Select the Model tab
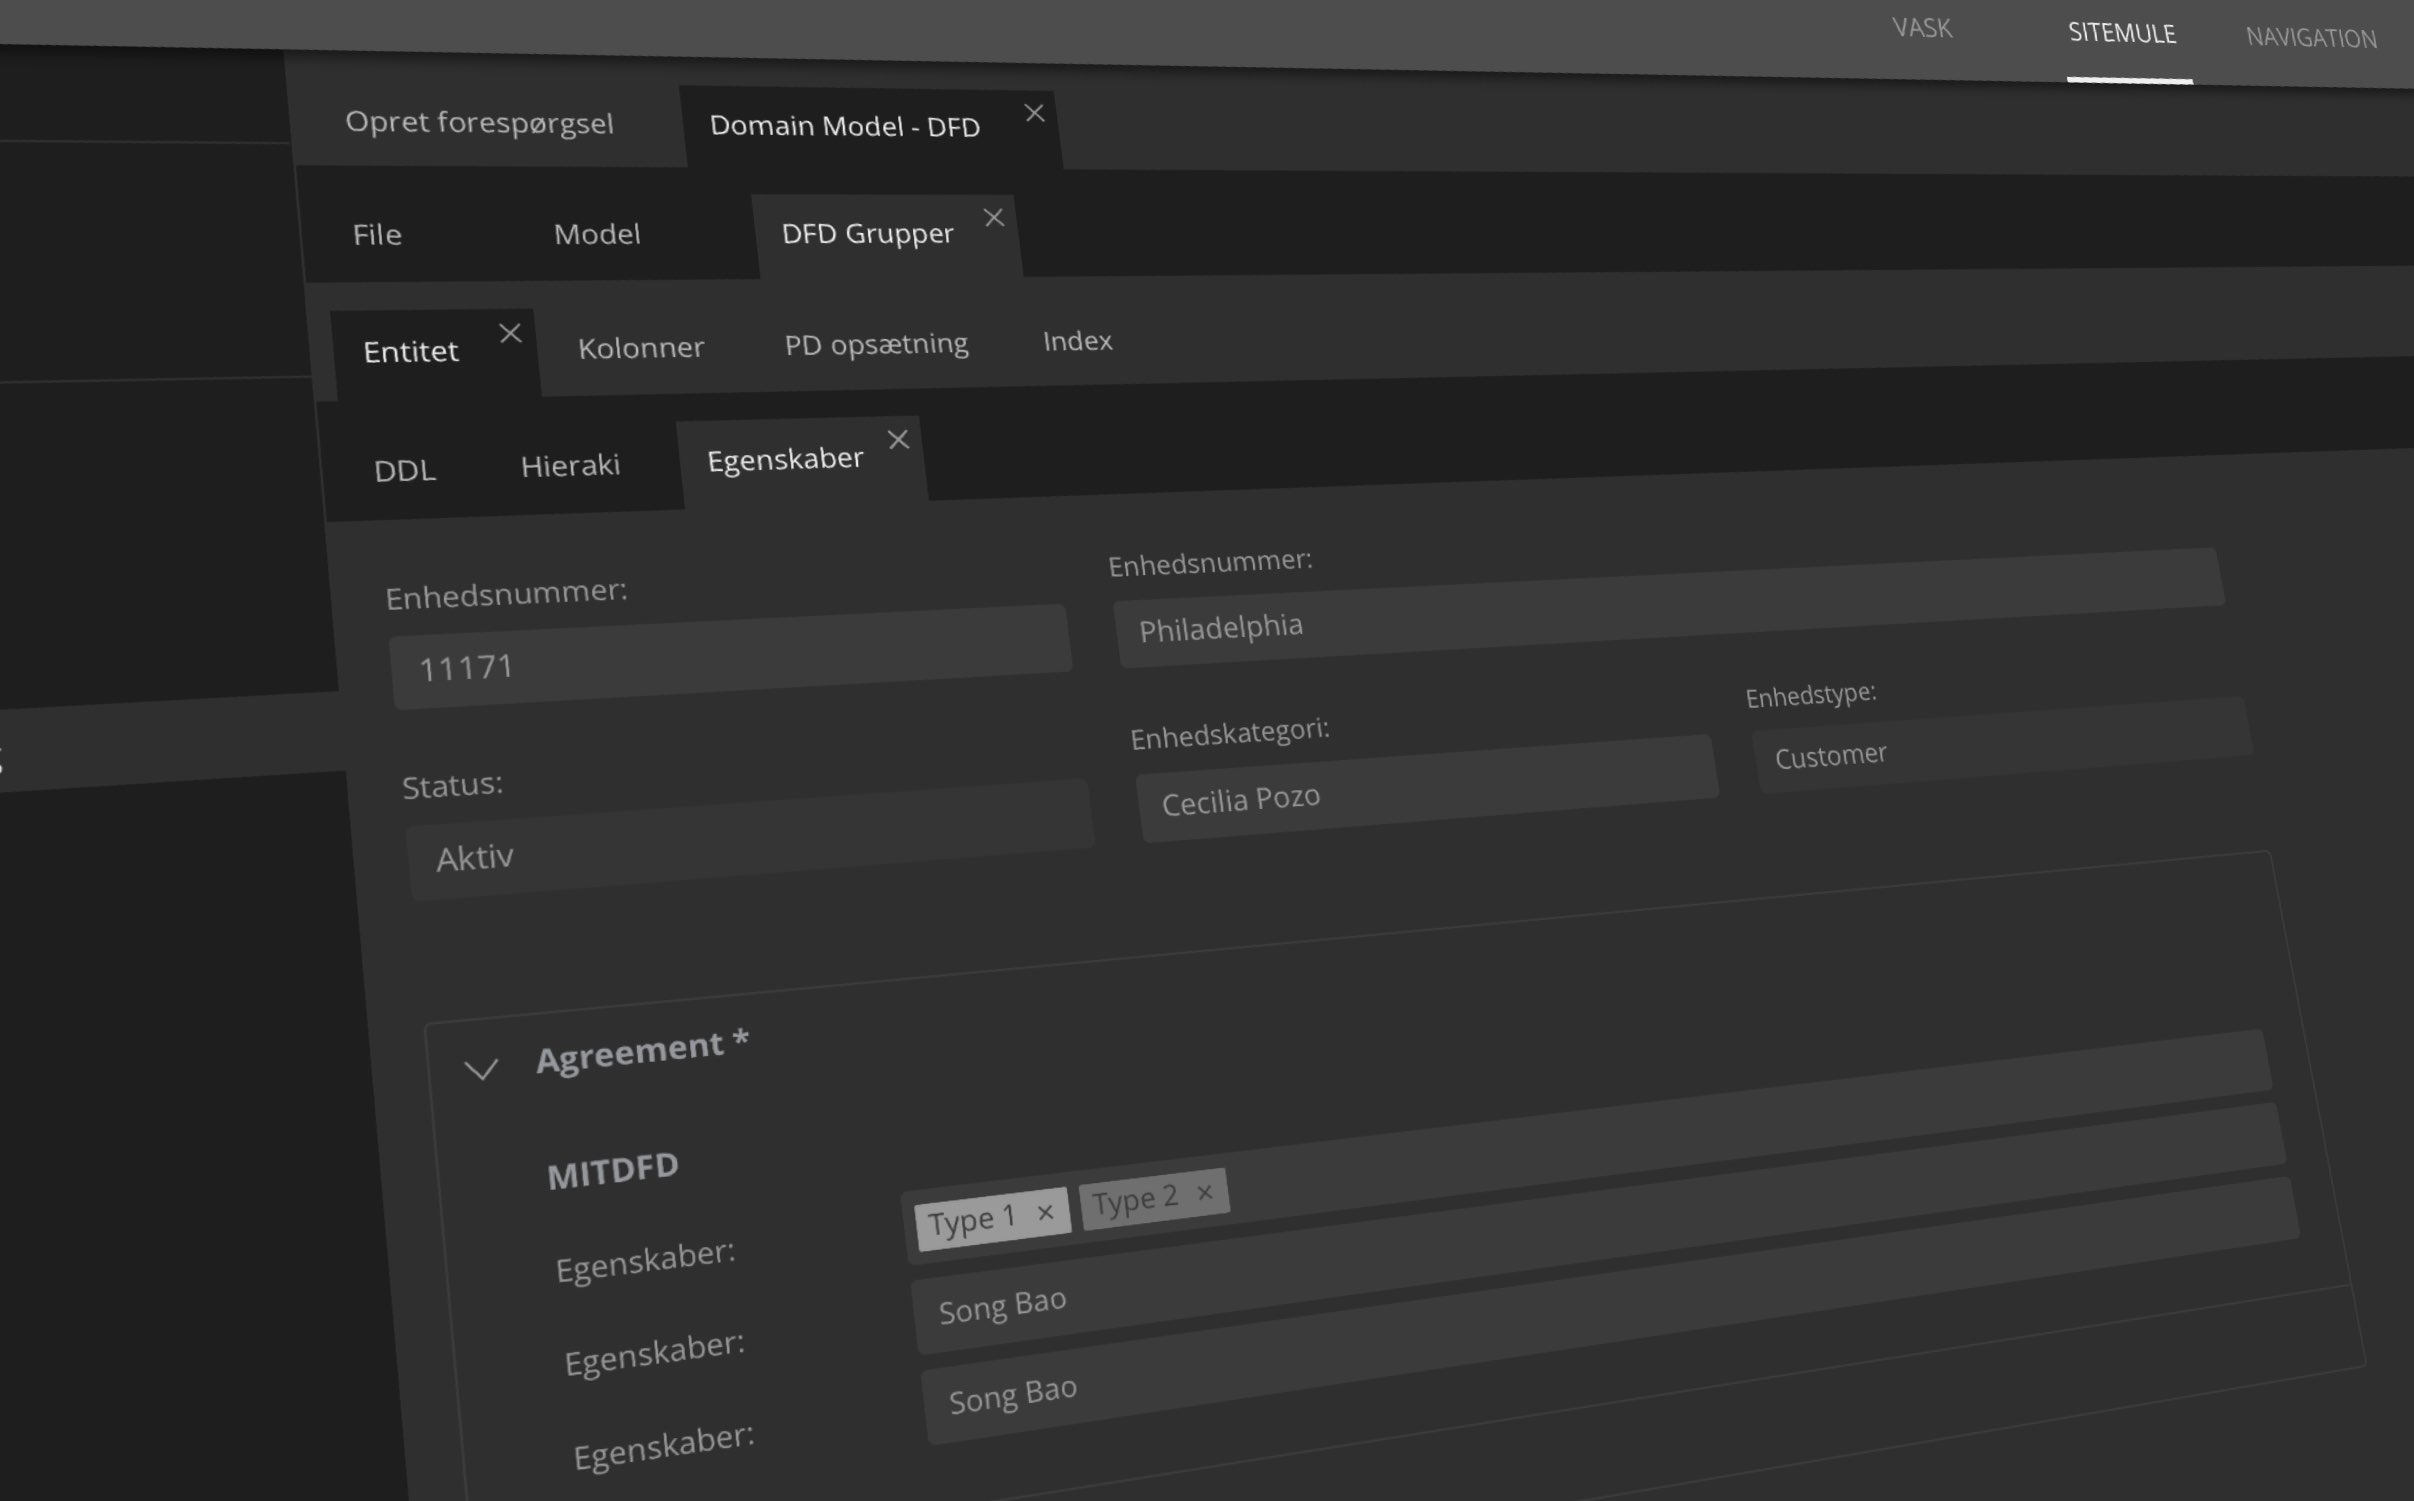2414x1501 pixels. tap(597, 234)
